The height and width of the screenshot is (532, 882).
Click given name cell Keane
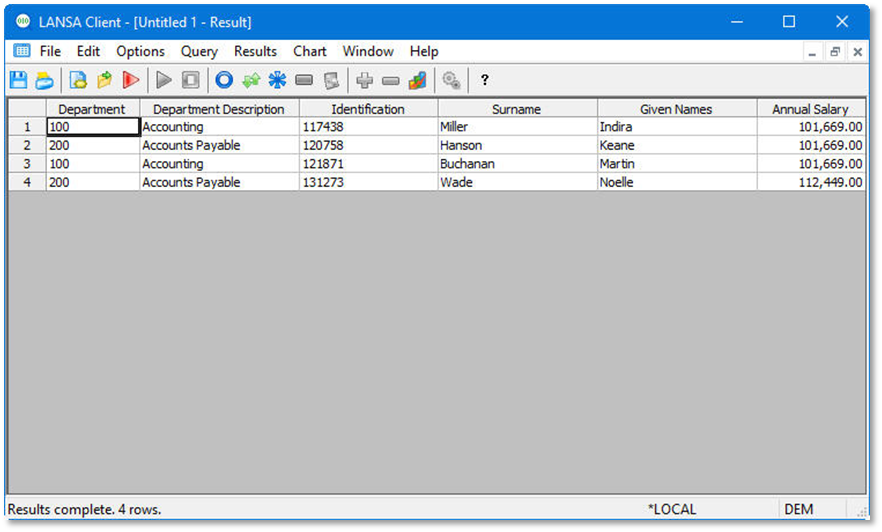(x=677, y=145)
